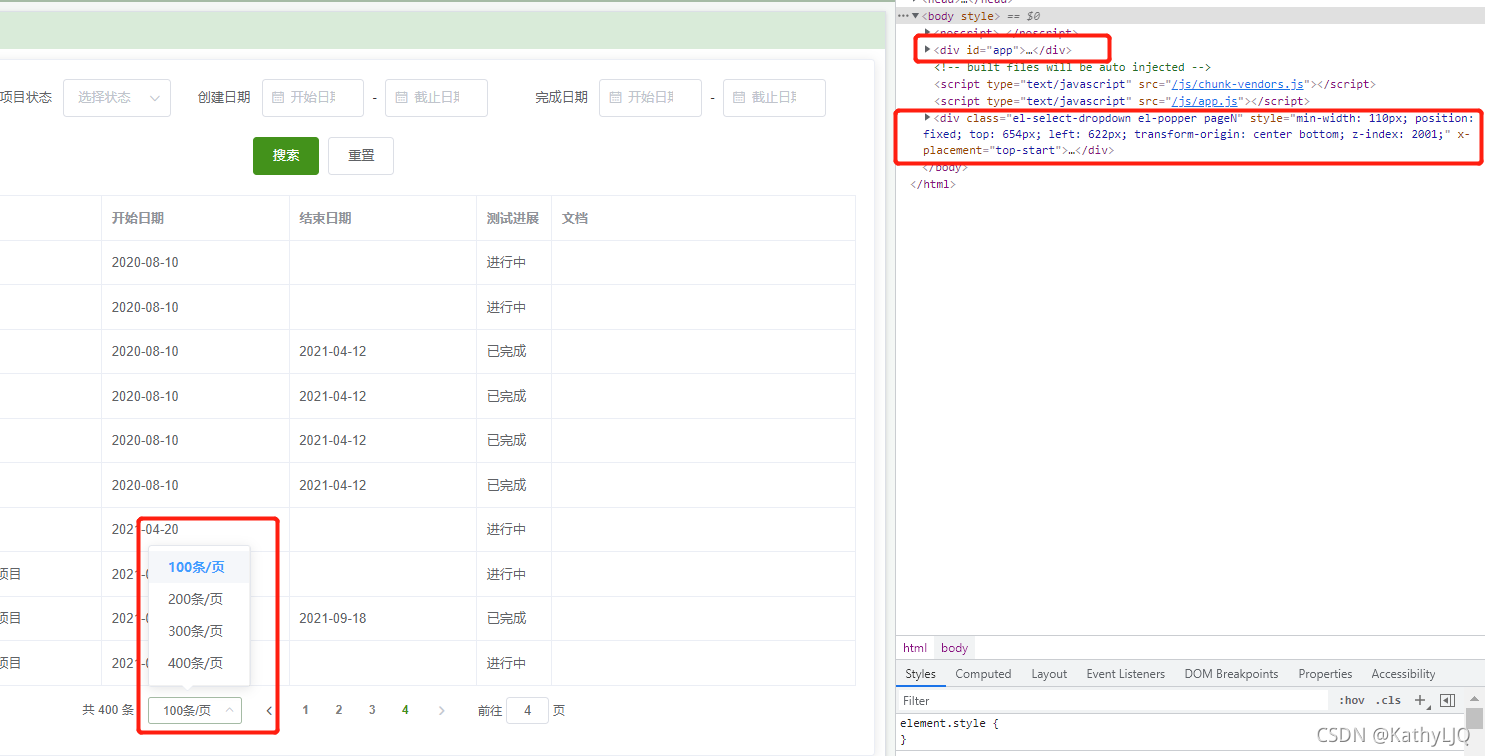
Task: Click the 完成日期 start date input
Action: pyautogui.click(x=650, y=98)
